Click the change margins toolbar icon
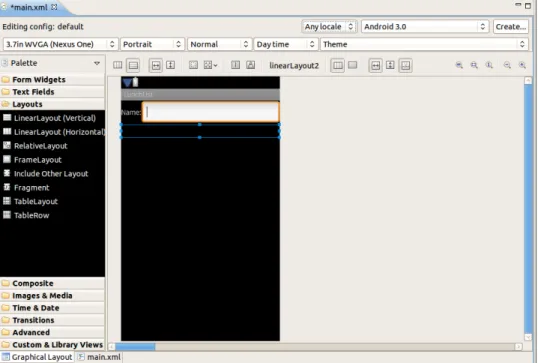The image size is (538, 363). coord(193,65)
